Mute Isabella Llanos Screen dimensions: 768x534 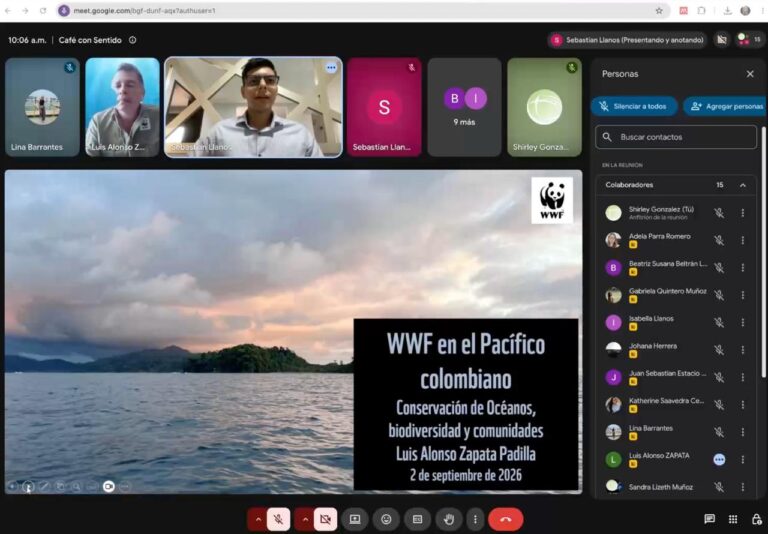(x=719, y=323)
